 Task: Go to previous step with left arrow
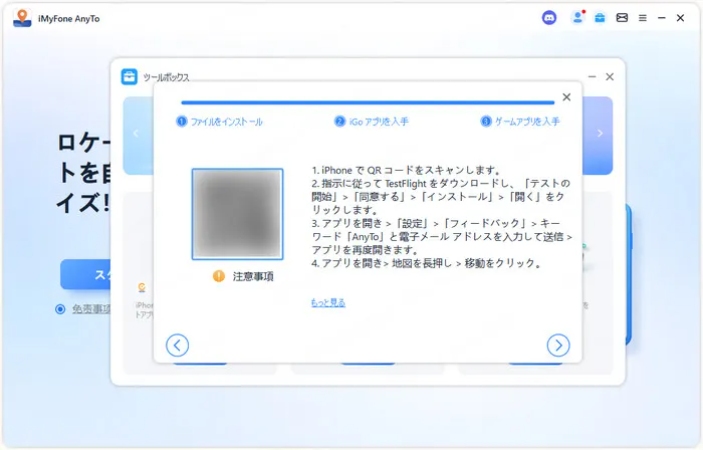[177, 345]
